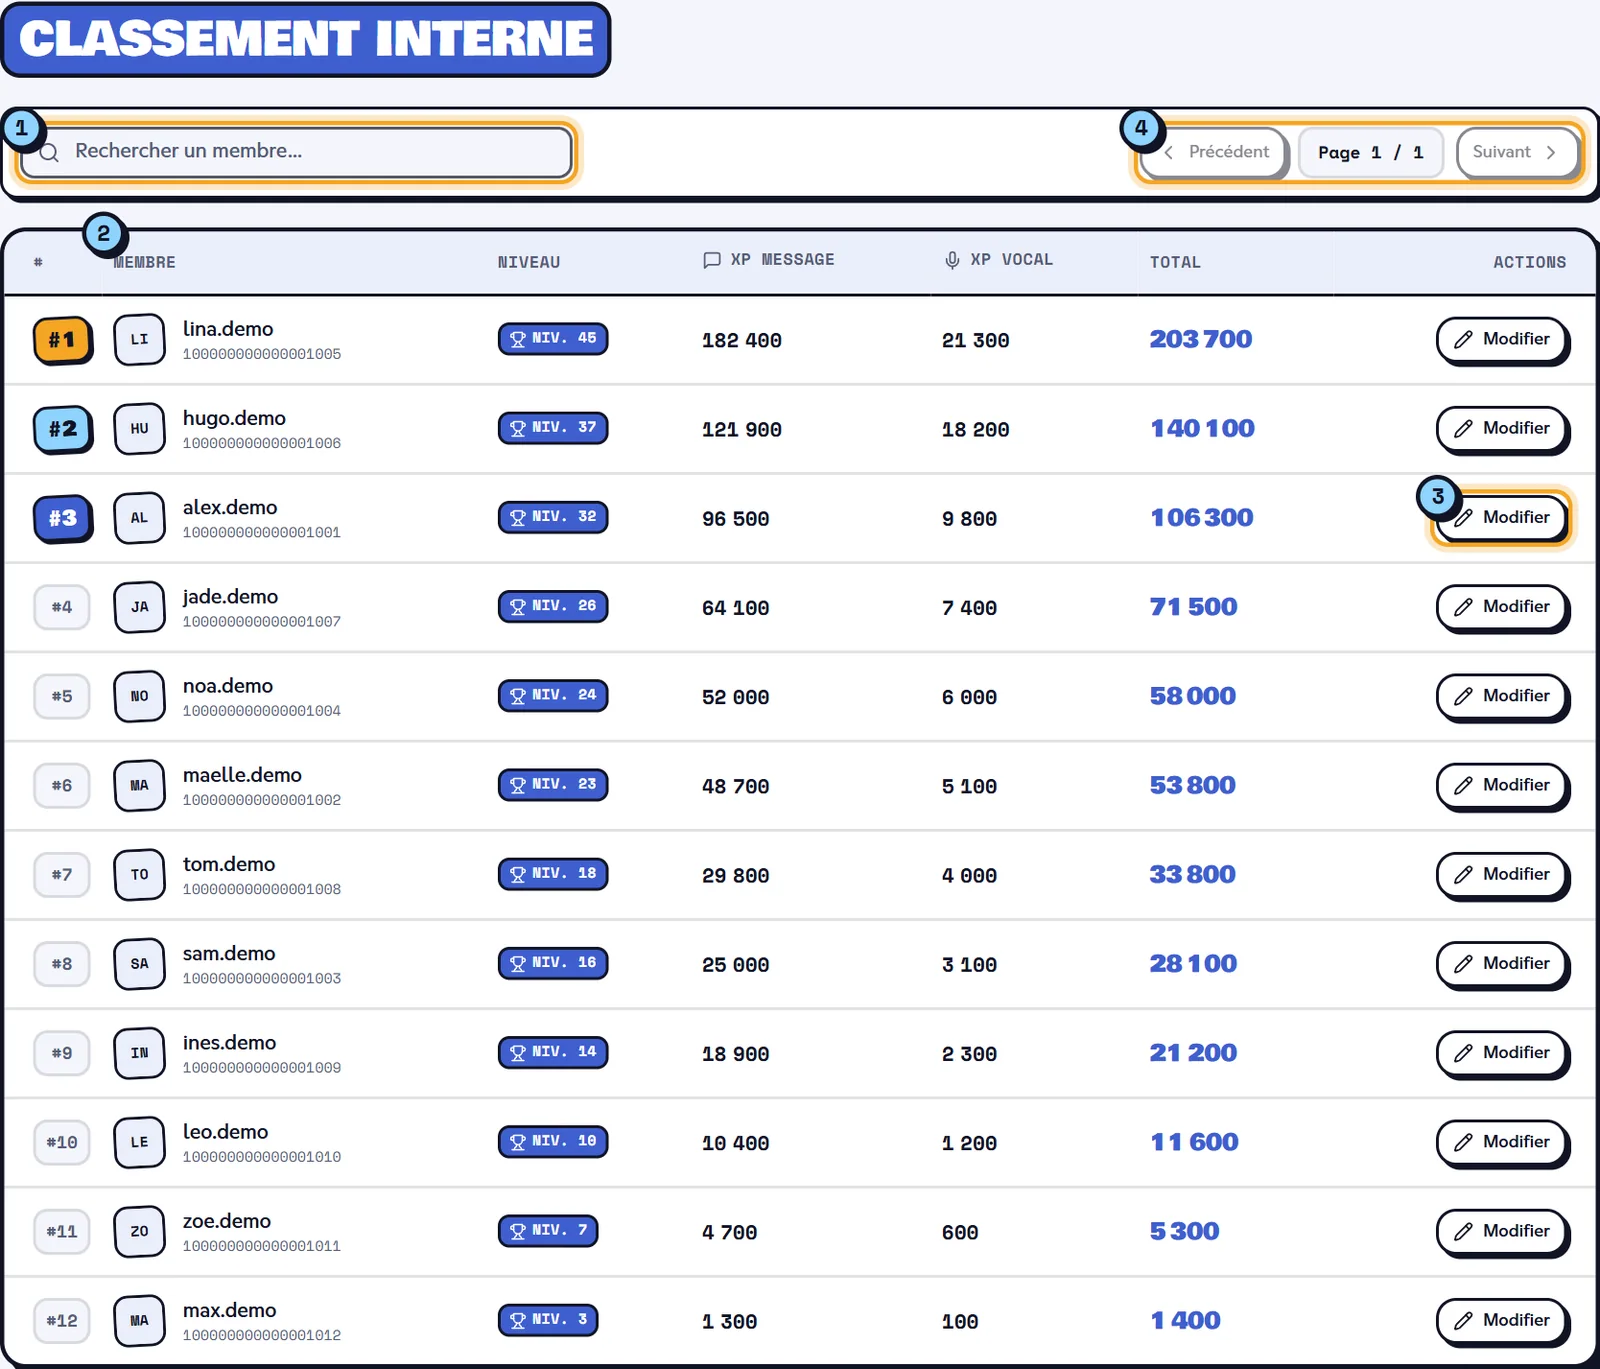Screen dimensions: 1600x1369
Task: Open Modifier for ines.demo
Action: pos(1502,1053)
